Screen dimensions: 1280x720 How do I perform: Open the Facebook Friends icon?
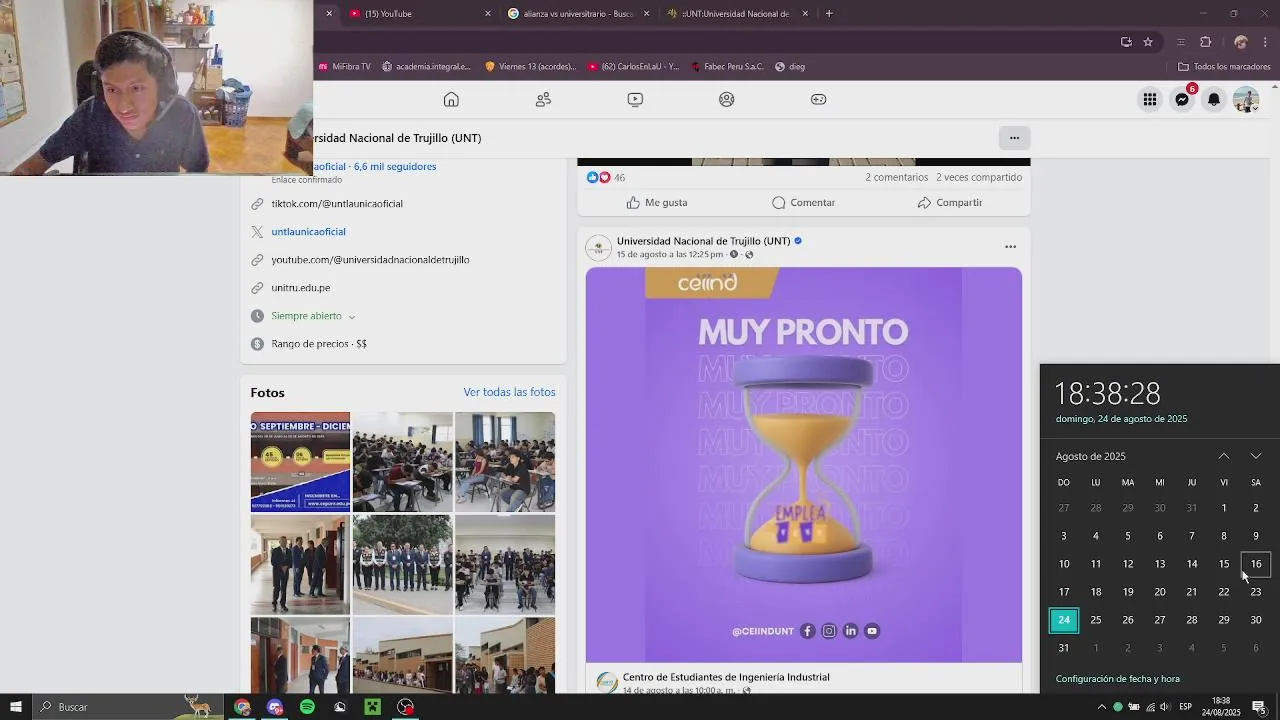point(543,99)
